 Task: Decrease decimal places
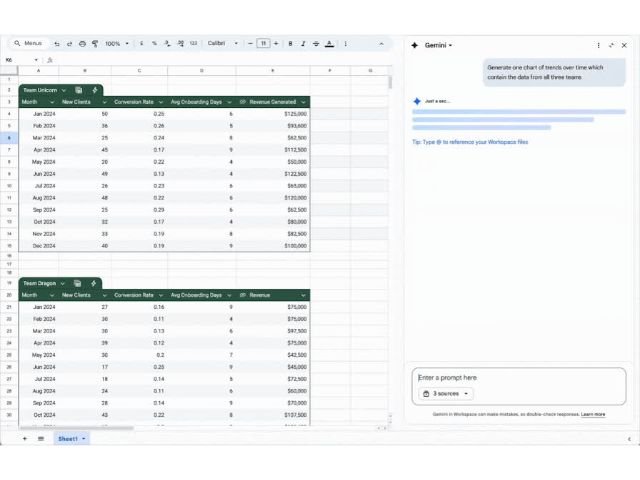point(167,43)
